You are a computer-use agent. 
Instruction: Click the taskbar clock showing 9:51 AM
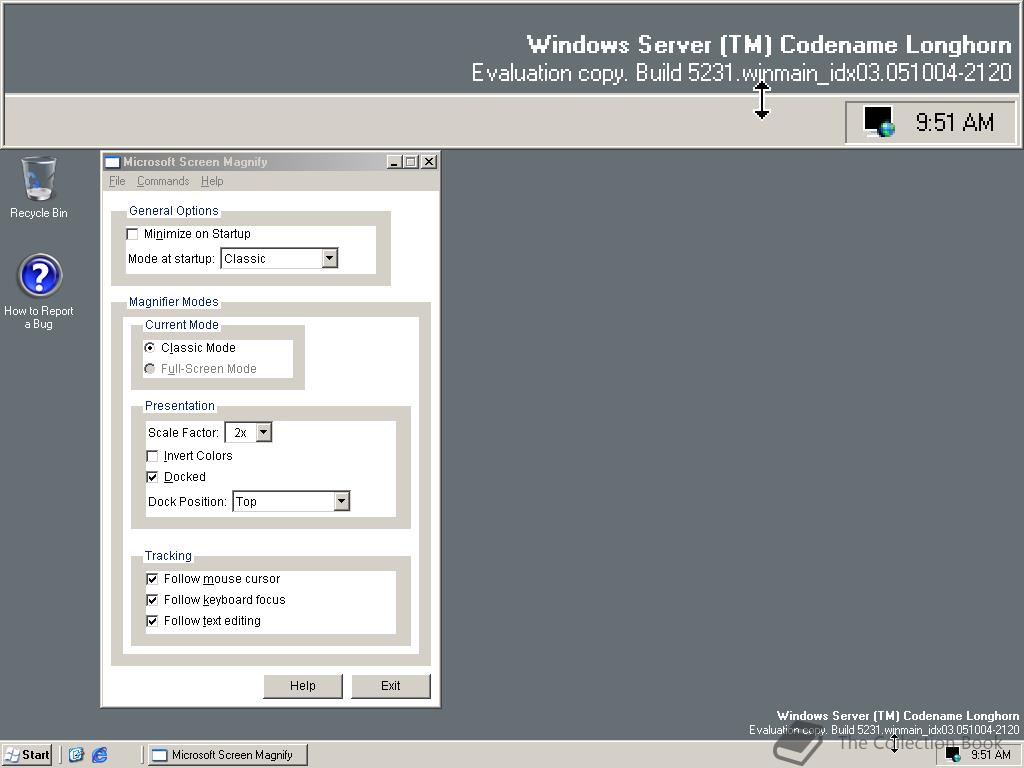[x=991, y=755]
